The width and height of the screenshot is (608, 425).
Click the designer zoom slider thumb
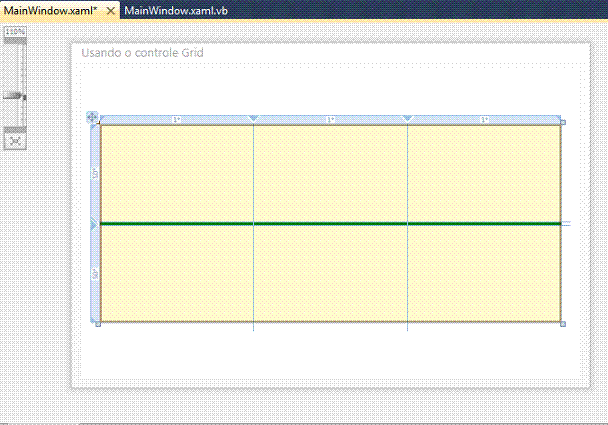(x=15, y=96)
